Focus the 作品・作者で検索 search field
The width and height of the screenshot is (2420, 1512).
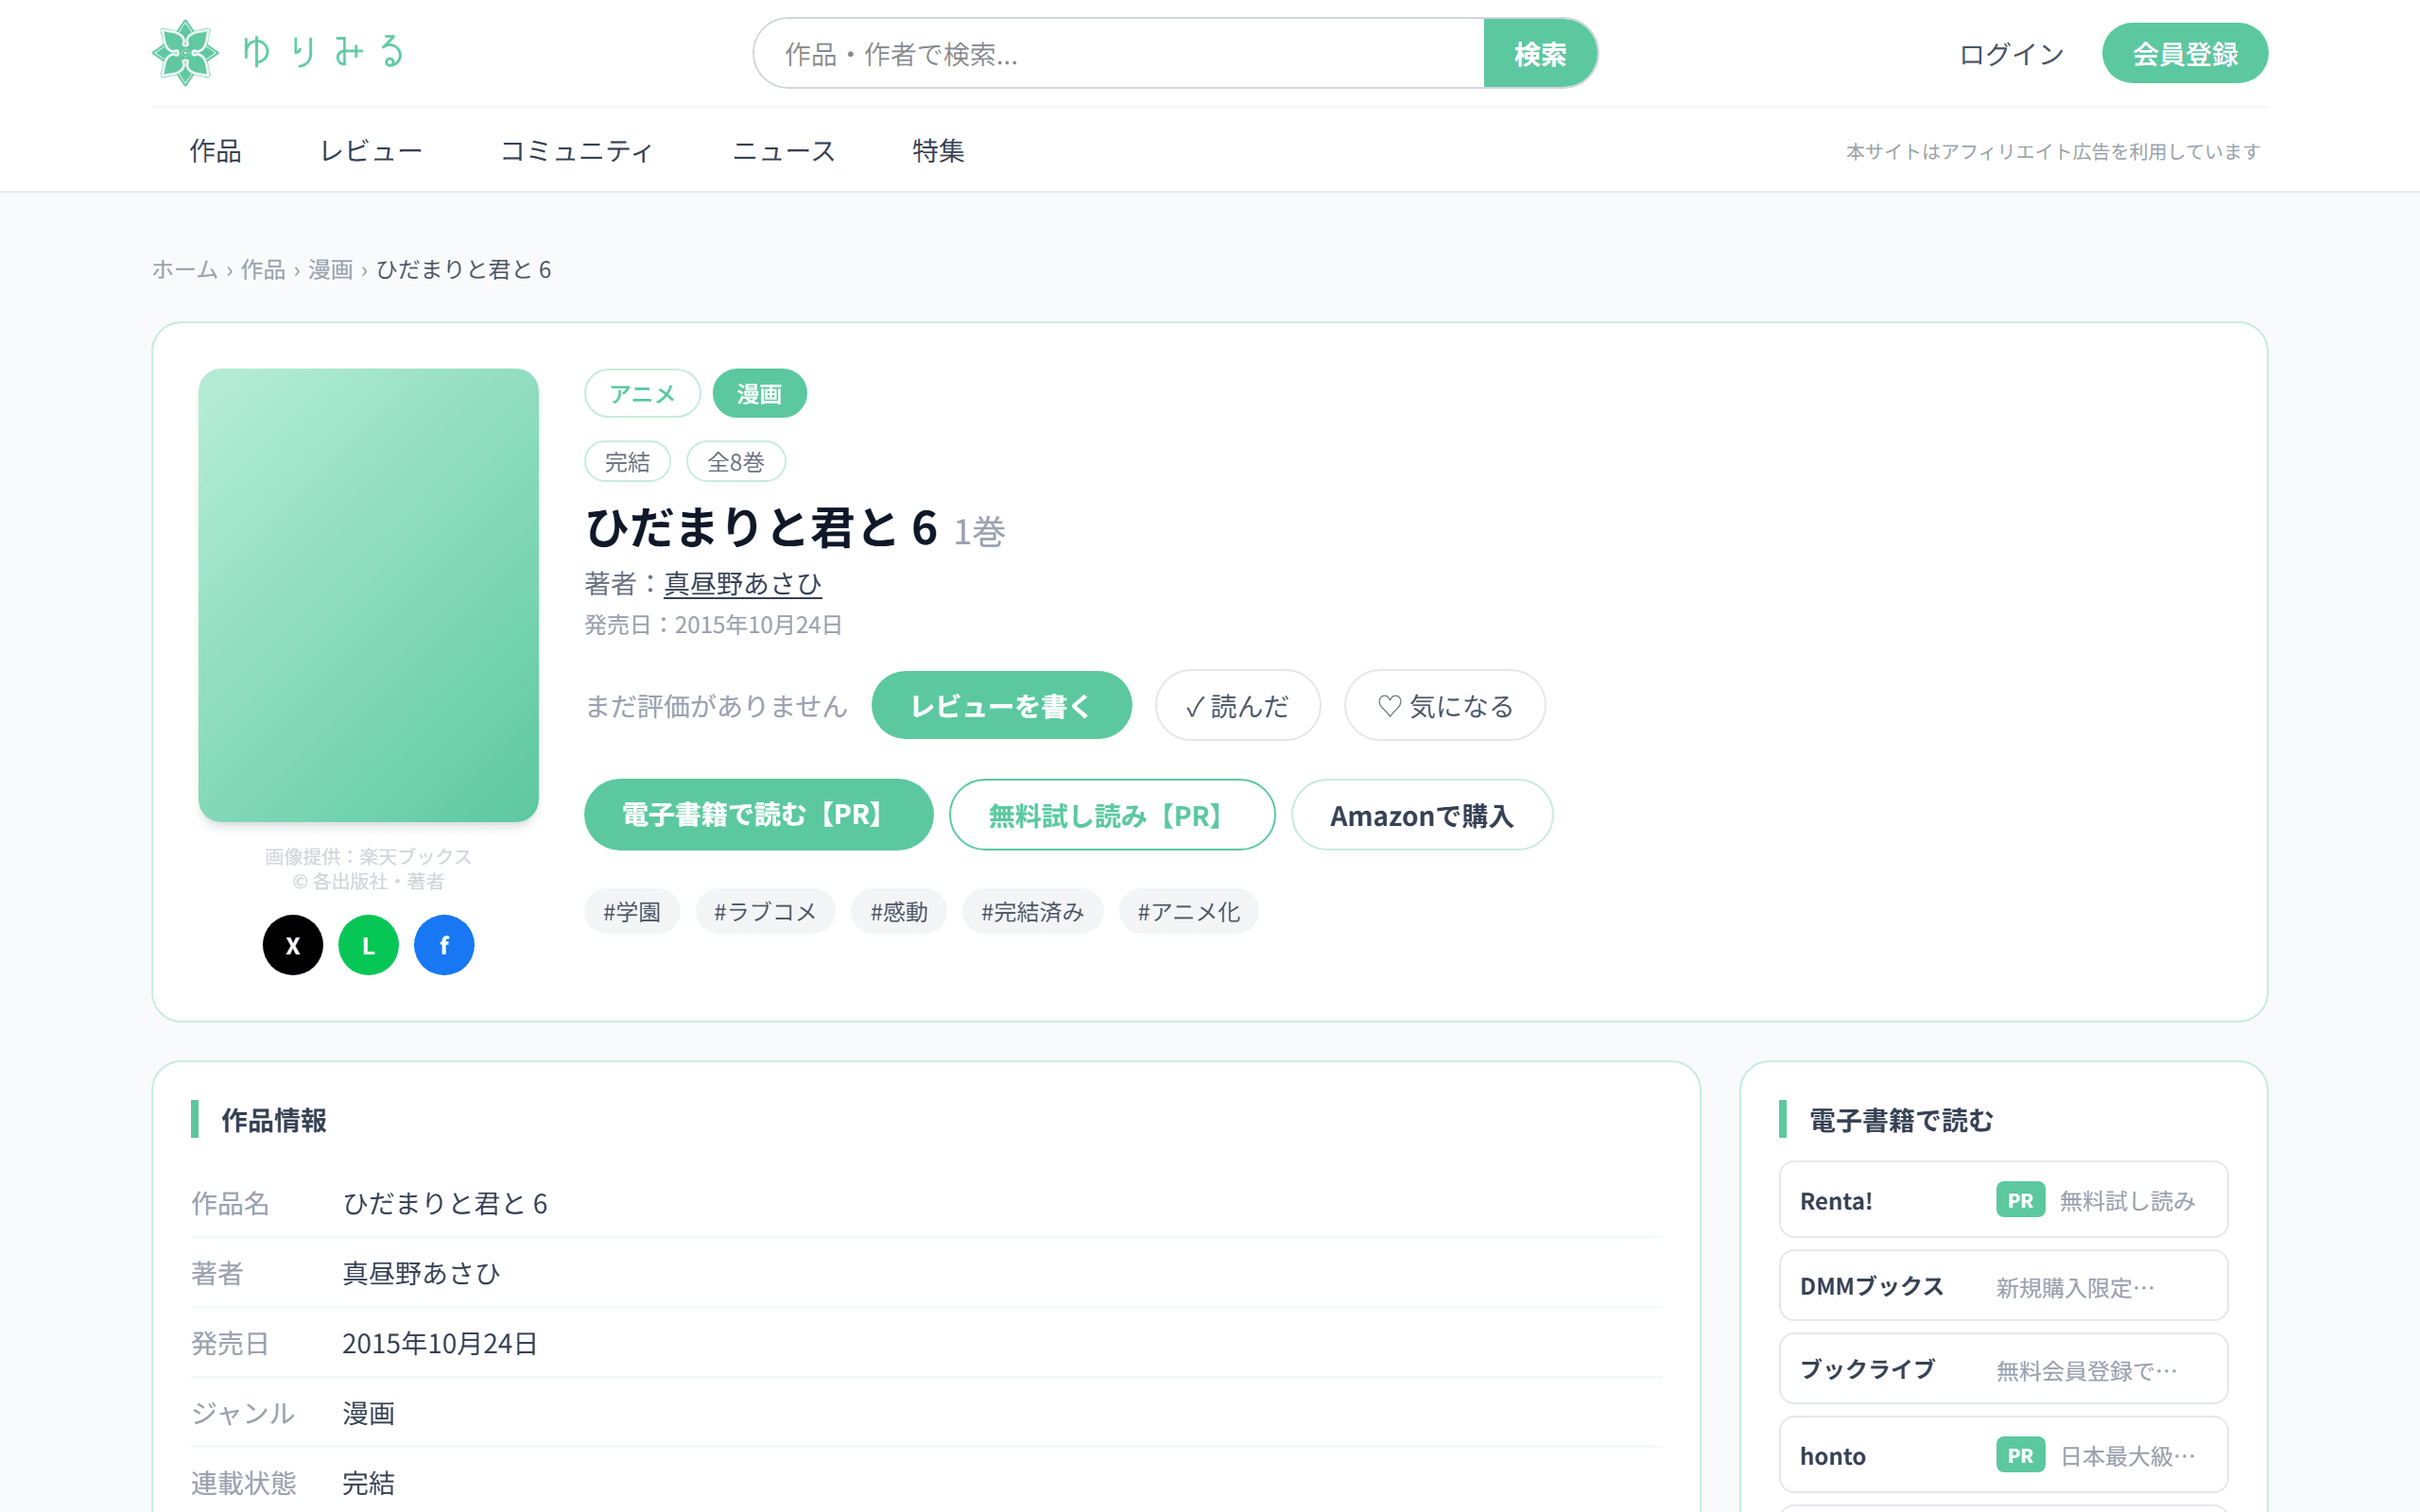click(x=1119, y=53)
